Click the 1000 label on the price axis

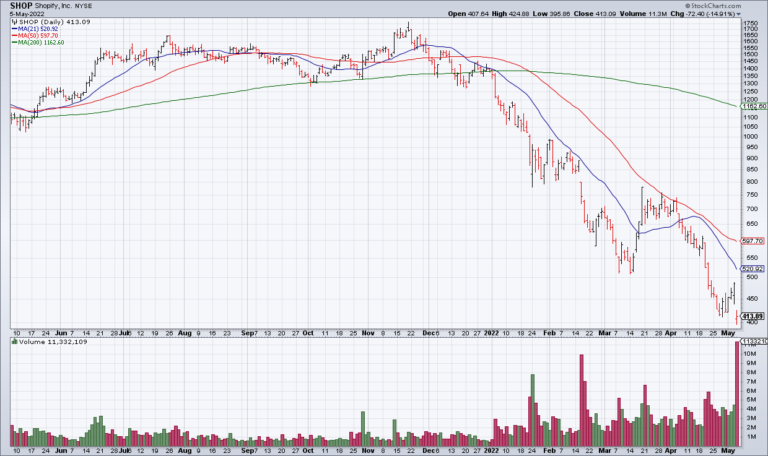pos(750,137)
